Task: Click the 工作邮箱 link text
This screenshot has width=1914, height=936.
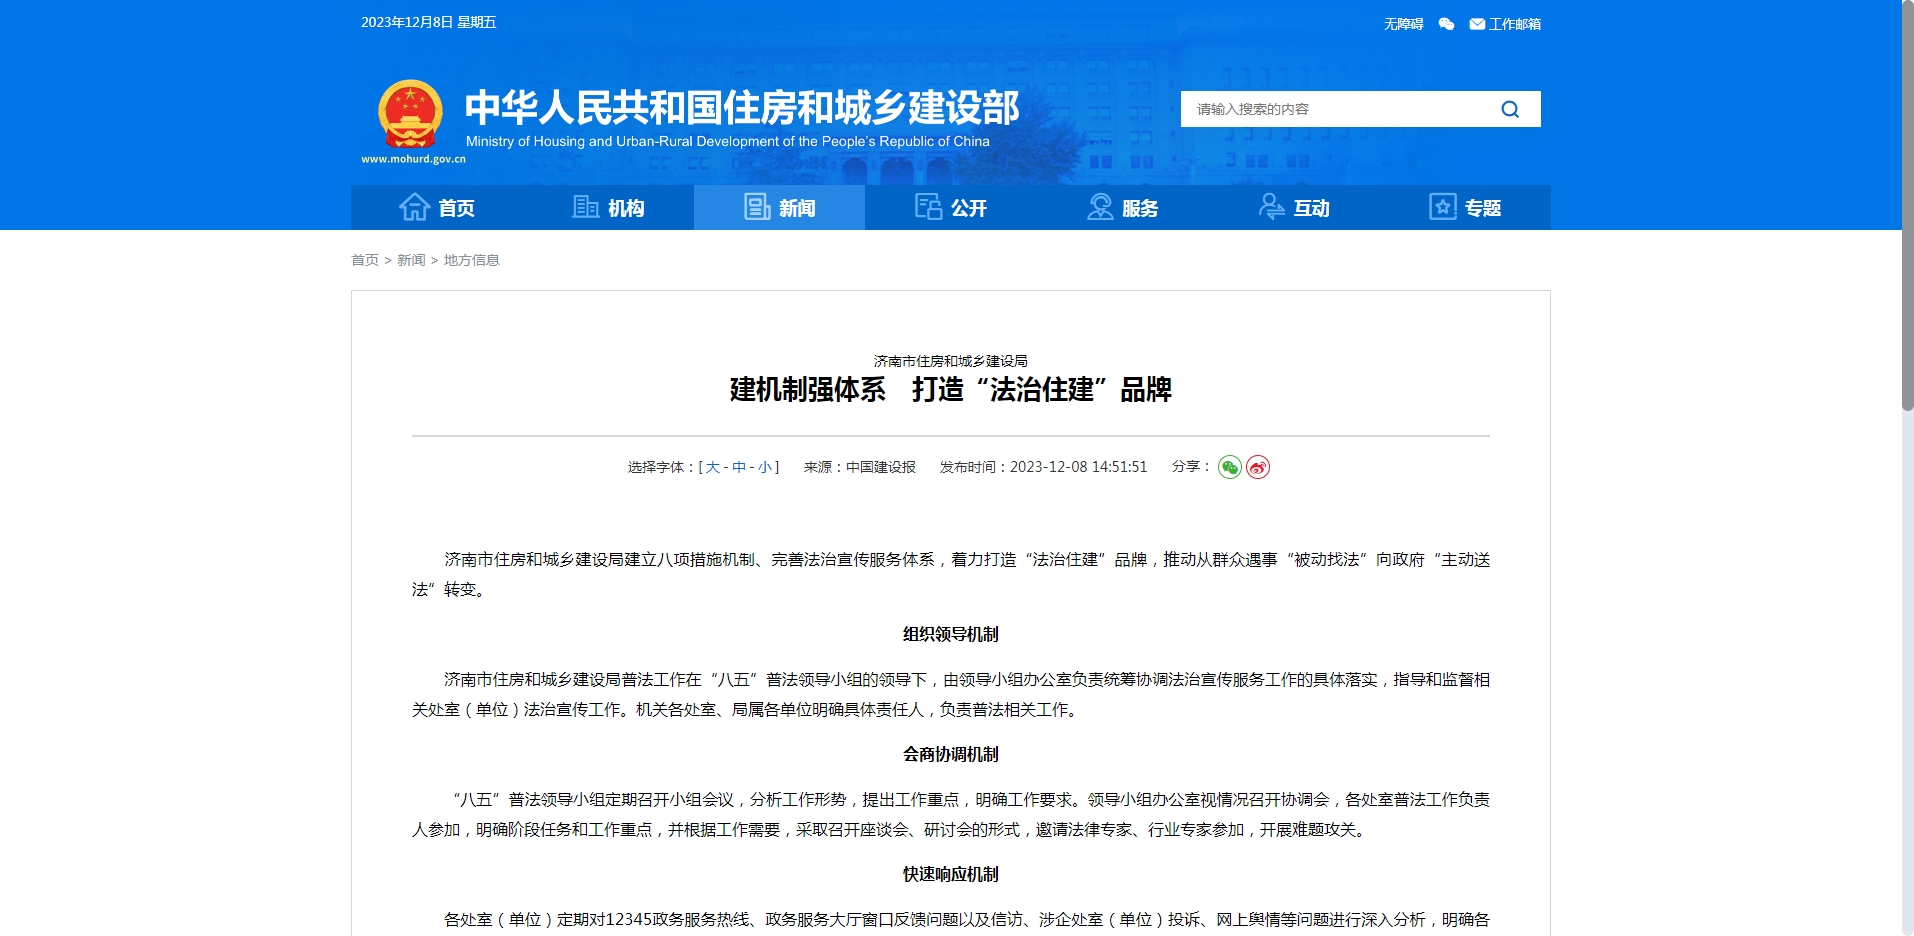Action: click(1515, 24)
